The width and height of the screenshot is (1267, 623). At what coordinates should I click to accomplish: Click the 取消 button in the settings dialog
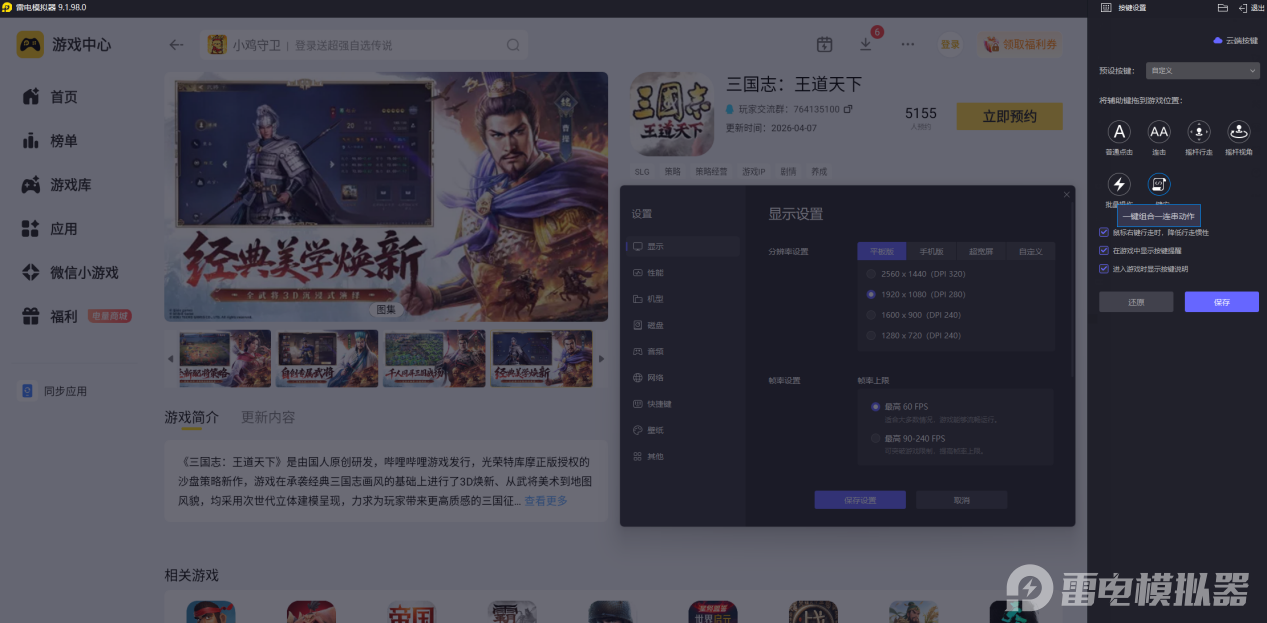point(962,500)
